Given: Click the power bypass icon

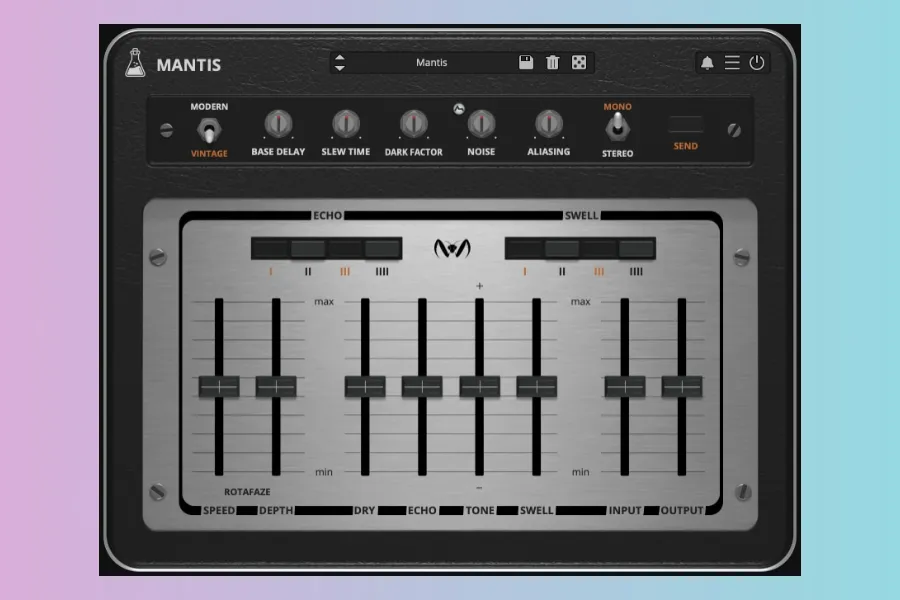Looking at the screenshot, I should [x=757, y=63].
